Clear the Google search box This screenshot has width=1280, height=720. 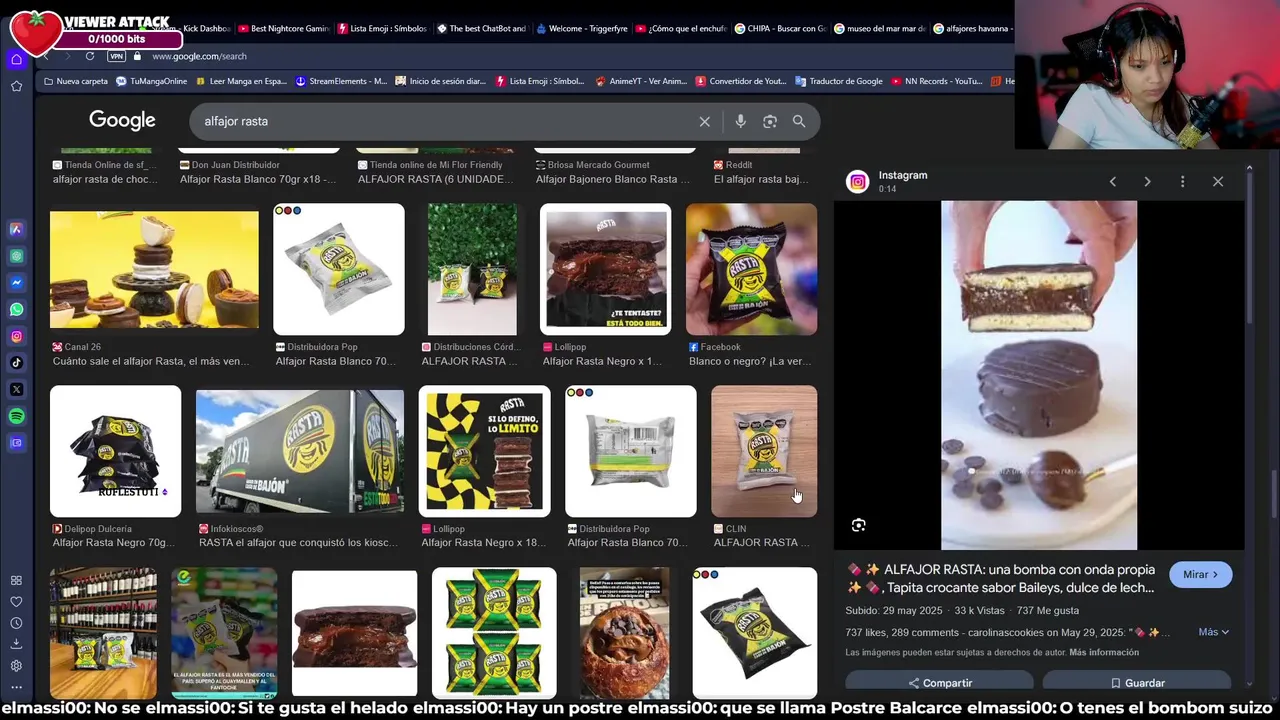click(705, 121)
